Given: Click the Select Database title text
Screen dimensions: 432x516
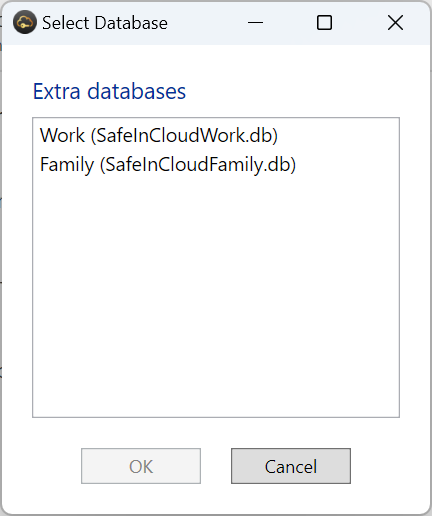Looking at the screenshot, I should 105,23.
